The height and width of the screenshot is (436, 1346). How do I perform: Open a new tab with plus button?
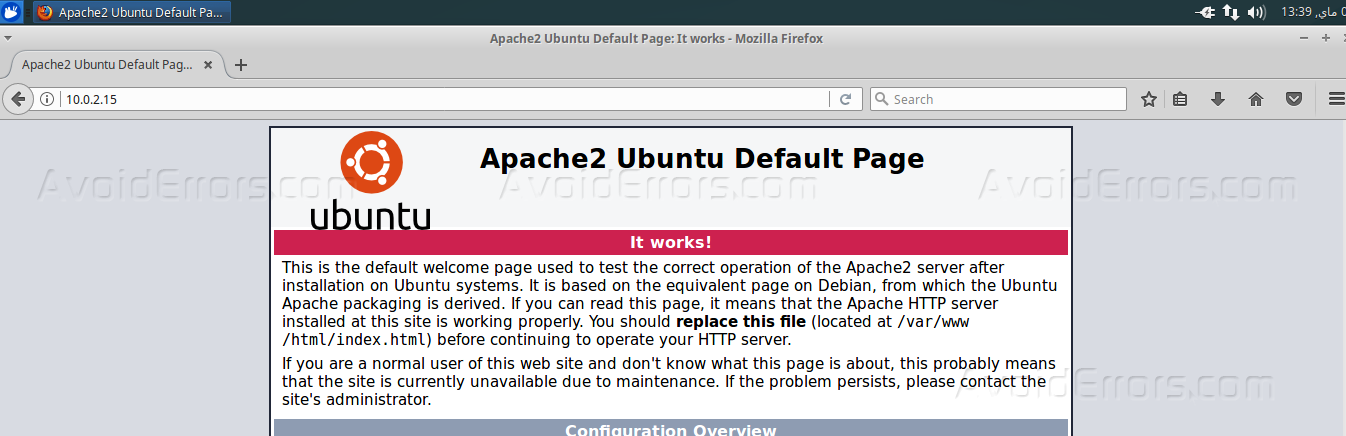pos(240,65)
